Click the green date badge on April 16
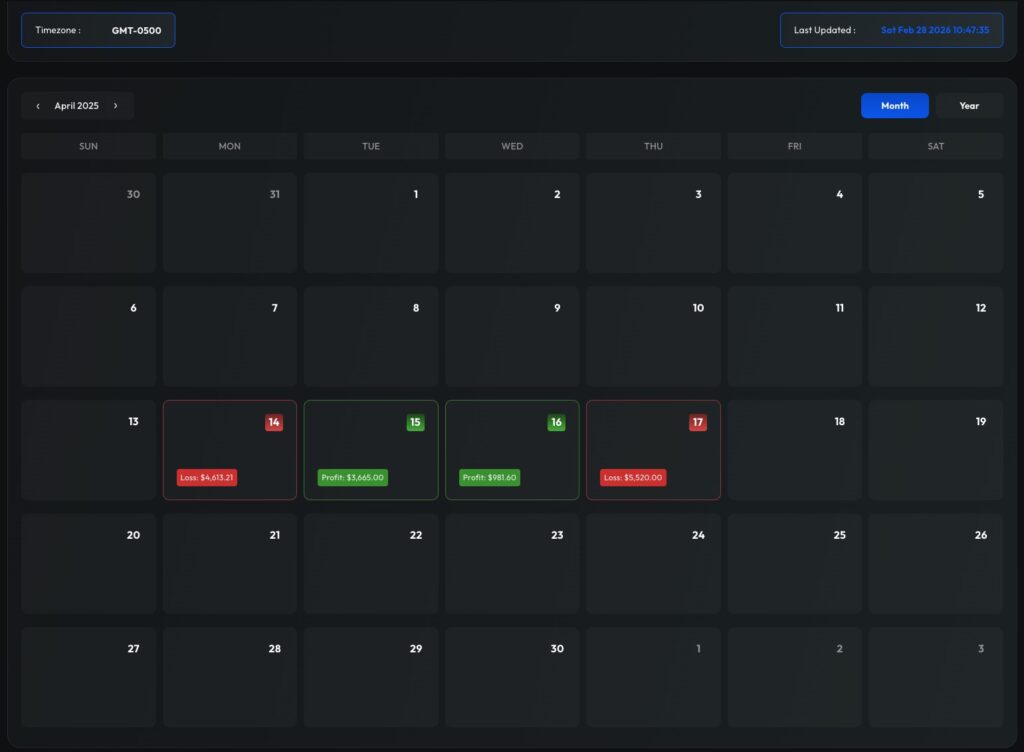The image size is (1024, 752). (x=556, y=422)
